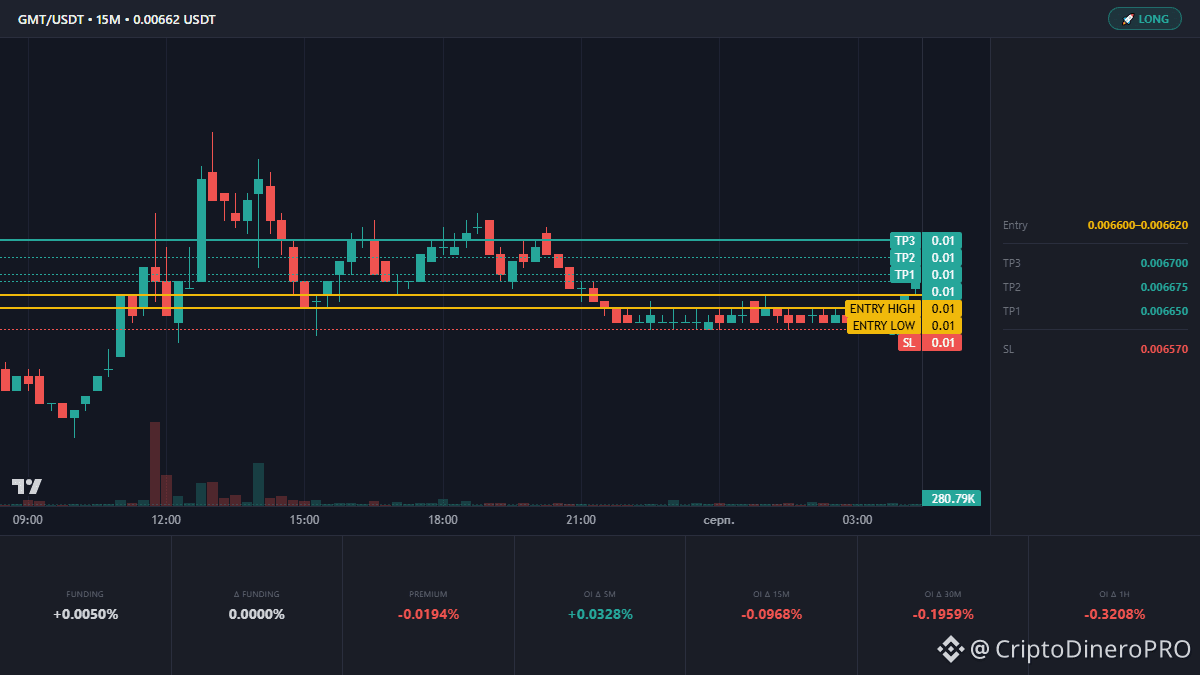The height and width of the screenshot is (675, 1200).
Task: Click the Δ FUNDING value 0.0000%
Action: click(256, 614)
